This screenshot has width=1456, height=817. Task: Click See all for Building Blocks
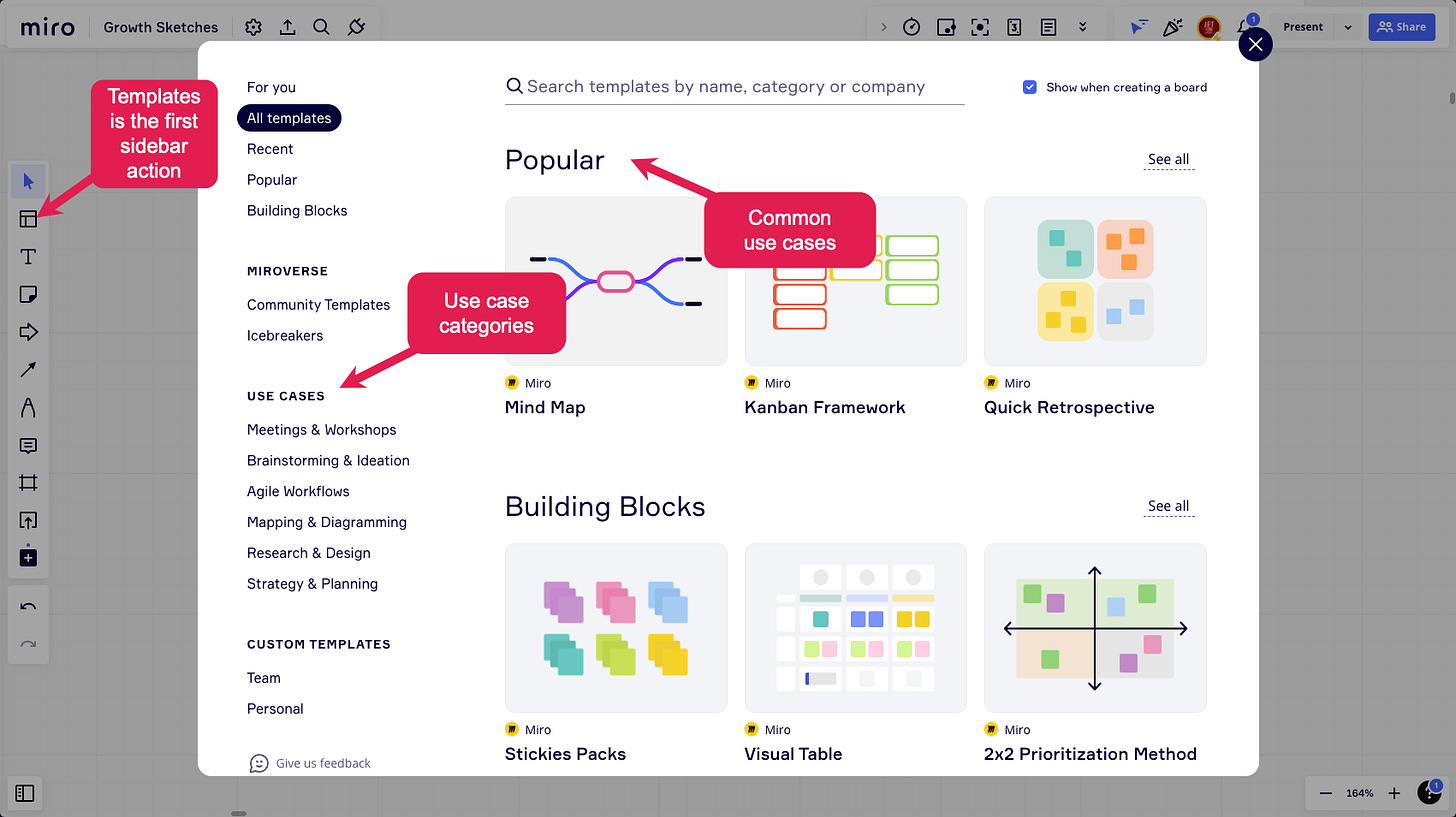1168,506
